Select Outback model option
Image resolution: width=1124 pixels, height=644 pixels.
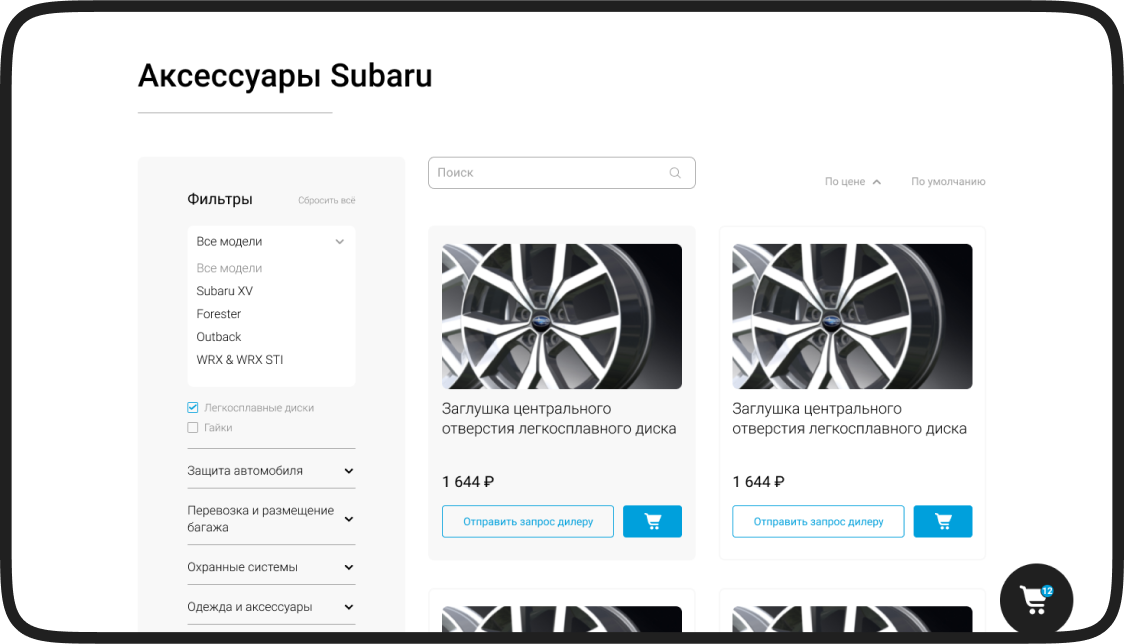[219, 337]
